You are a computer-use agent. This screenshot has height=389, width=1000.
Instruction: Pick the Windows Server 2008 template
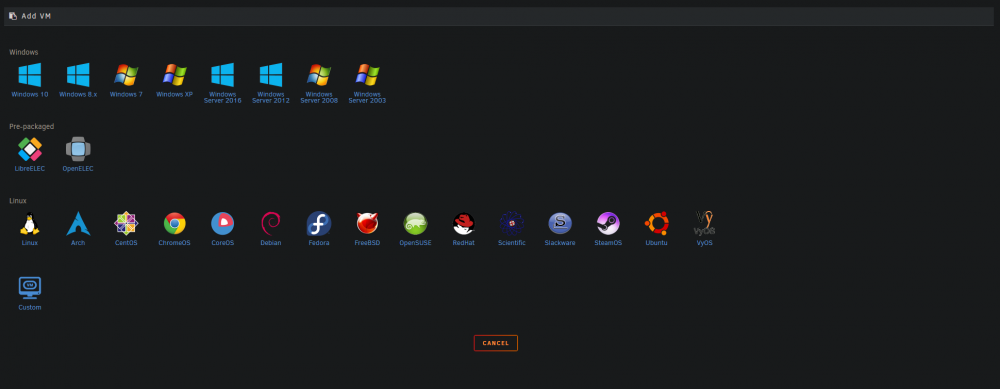tap(319, 75)
